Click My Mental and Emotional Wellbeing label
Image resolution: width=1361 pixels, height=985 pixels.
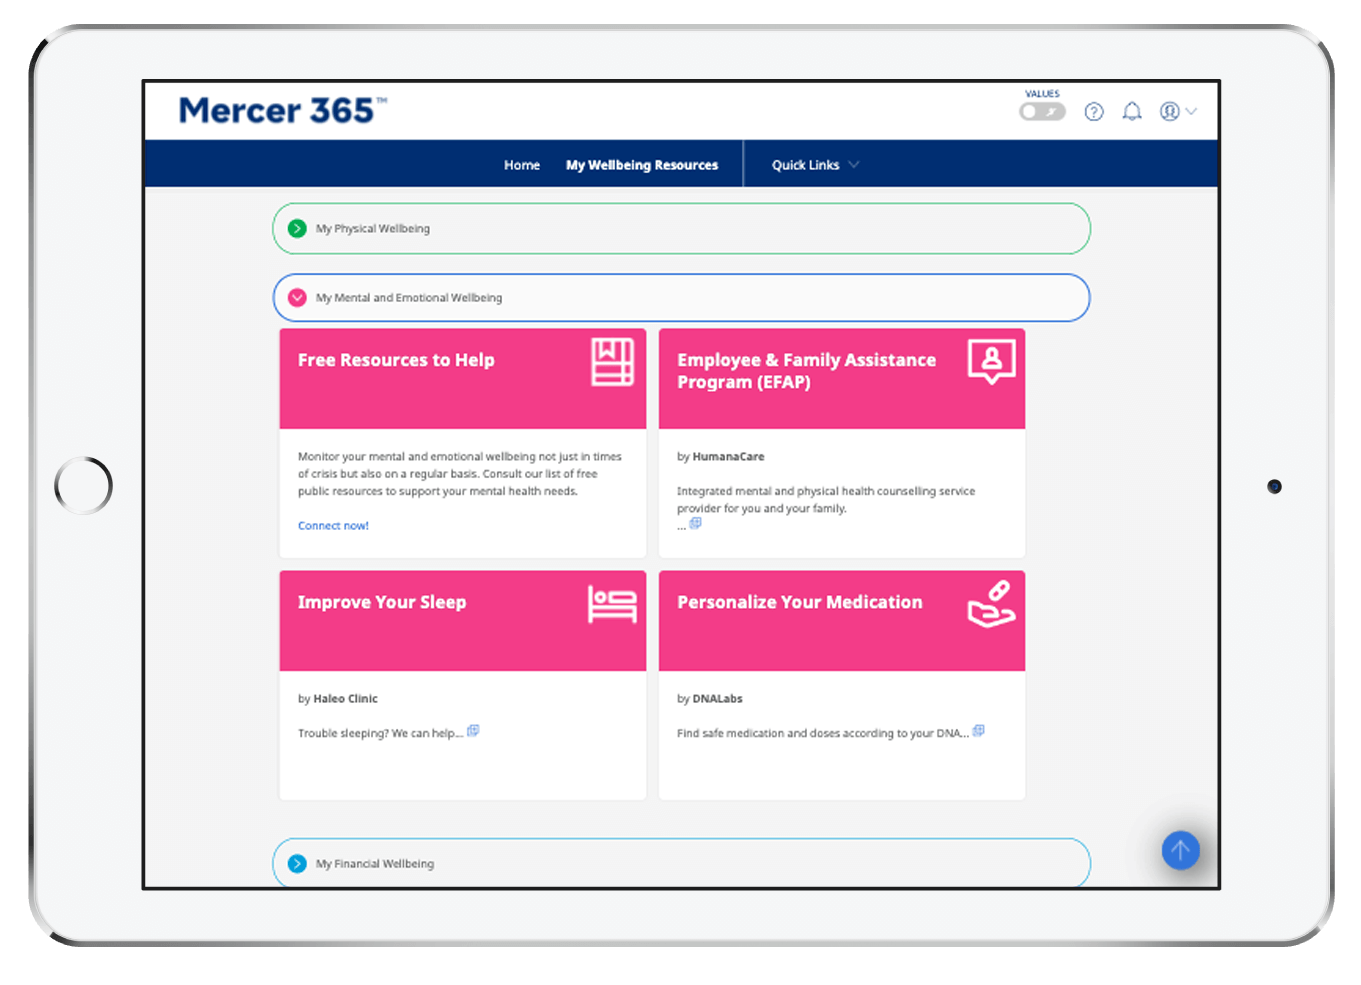click(409, 298)
